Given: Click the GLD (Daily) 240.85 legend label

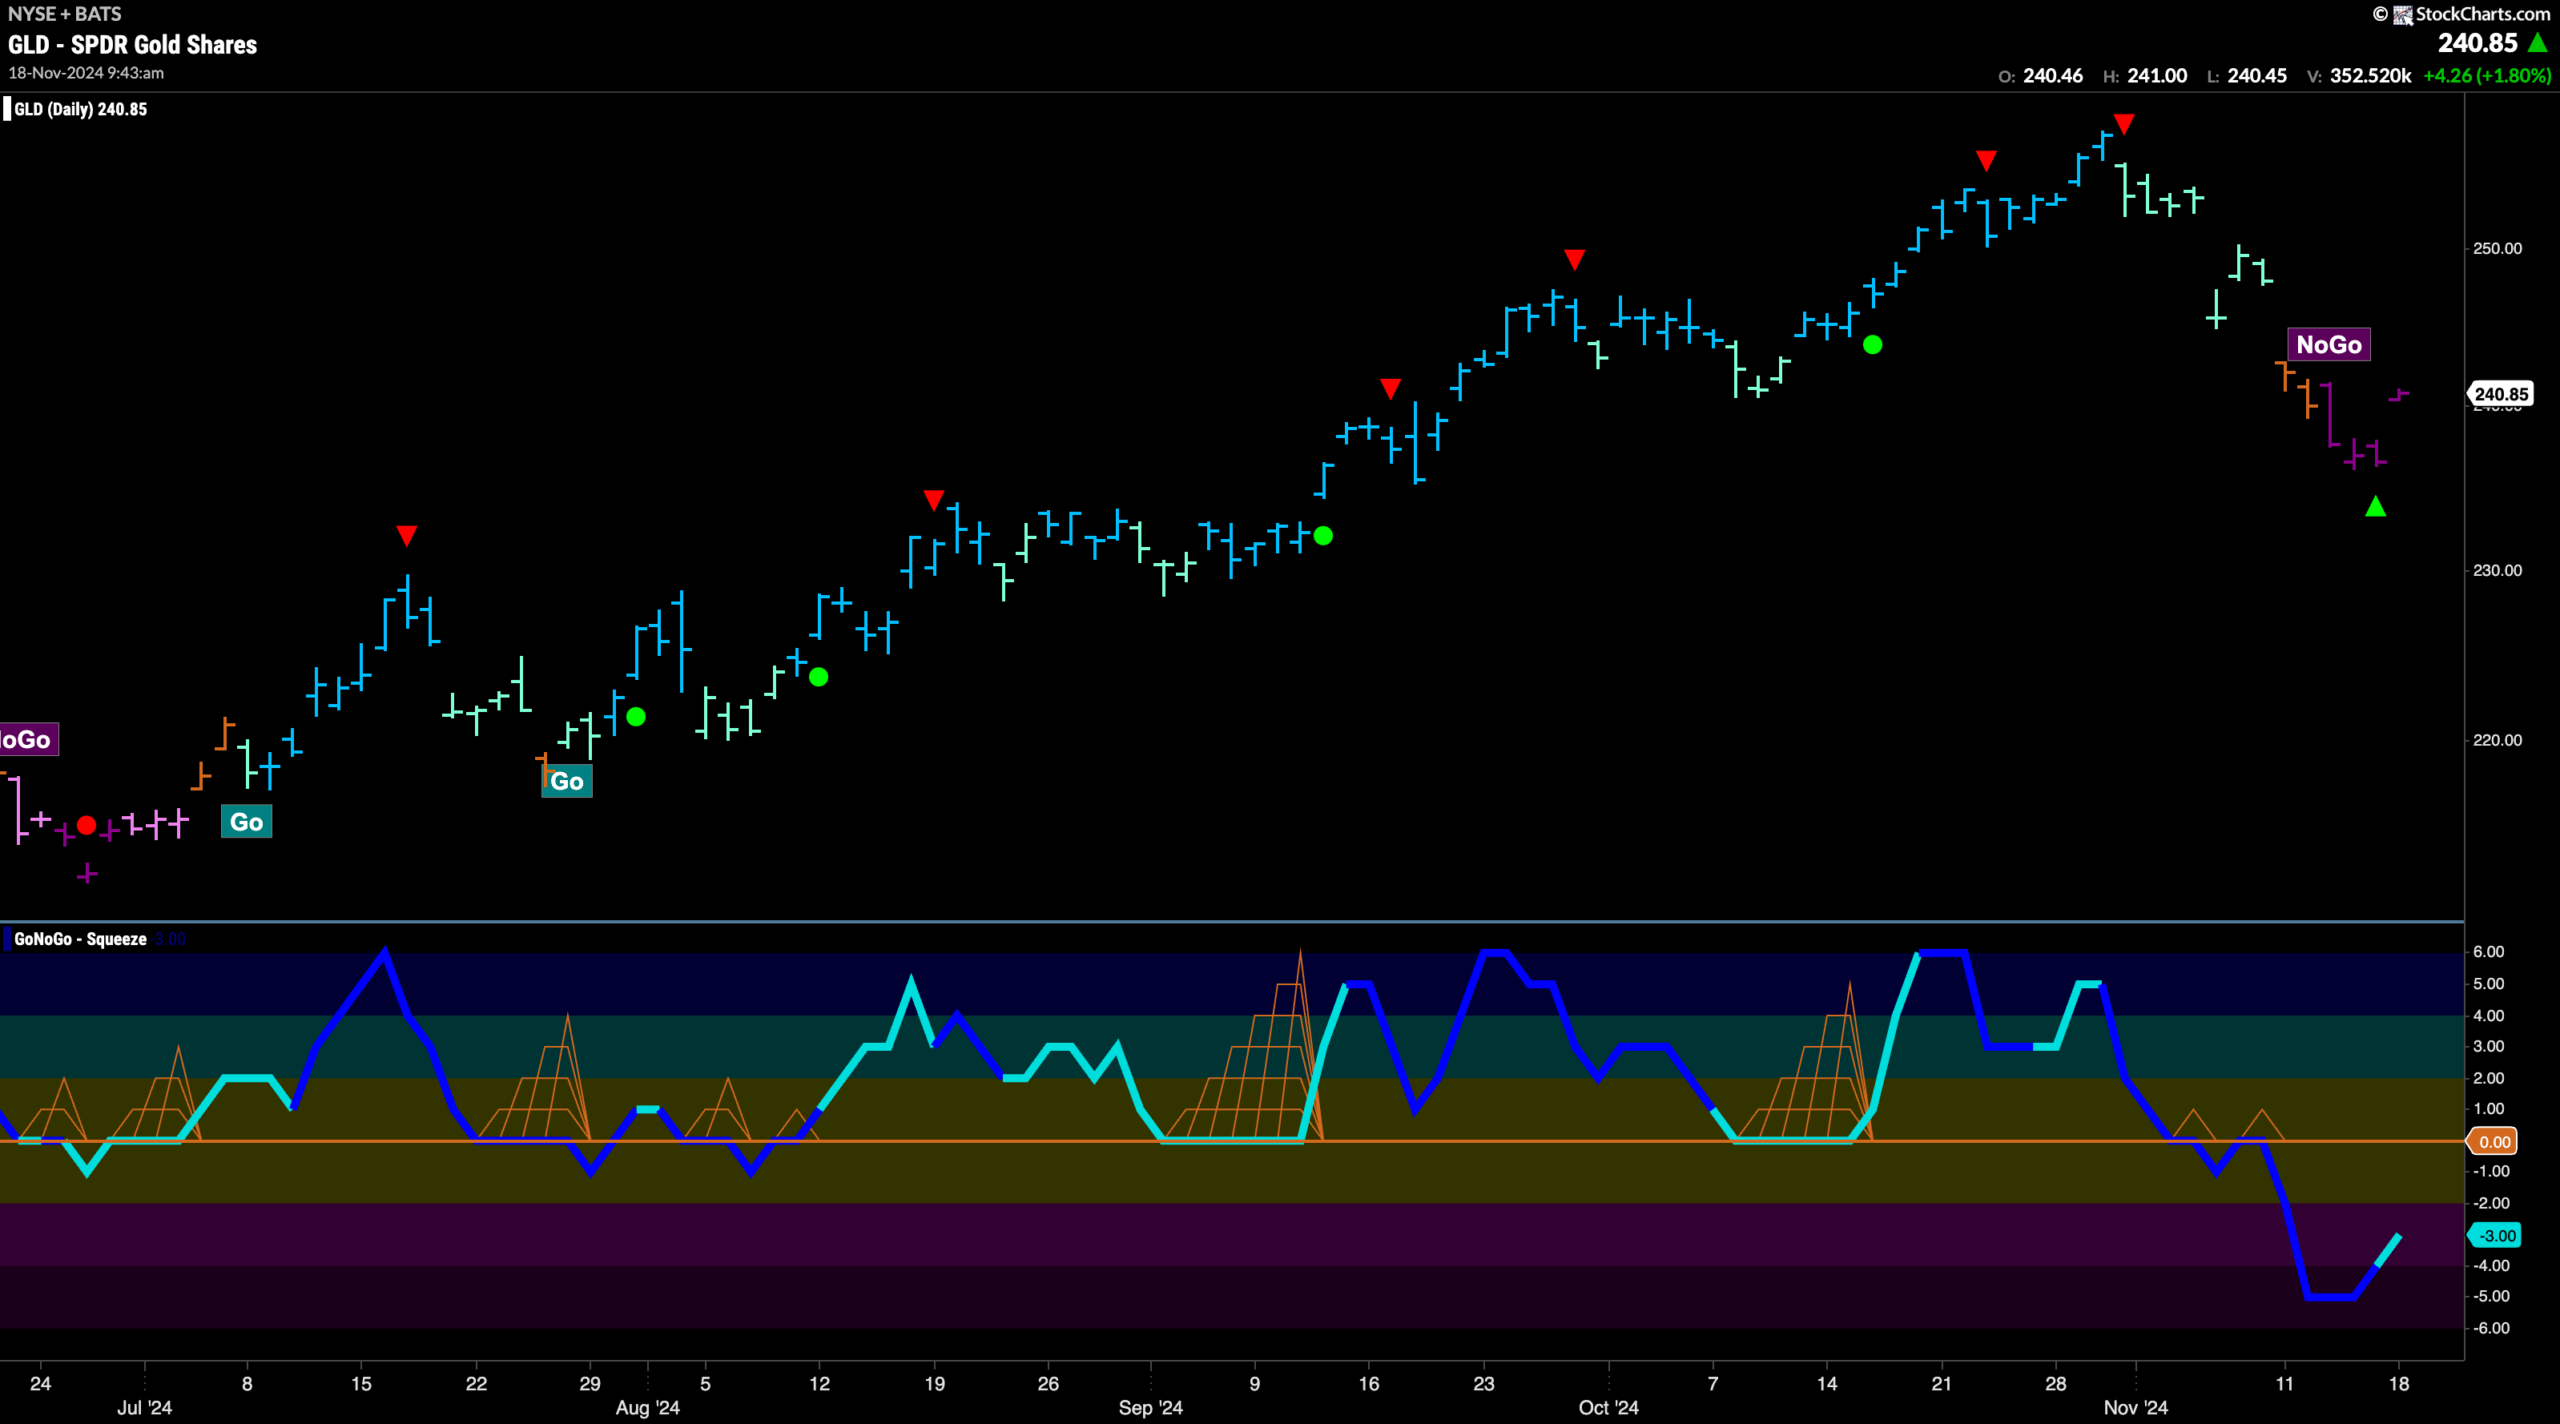Looking at the screenshot, I should point(80,109).
